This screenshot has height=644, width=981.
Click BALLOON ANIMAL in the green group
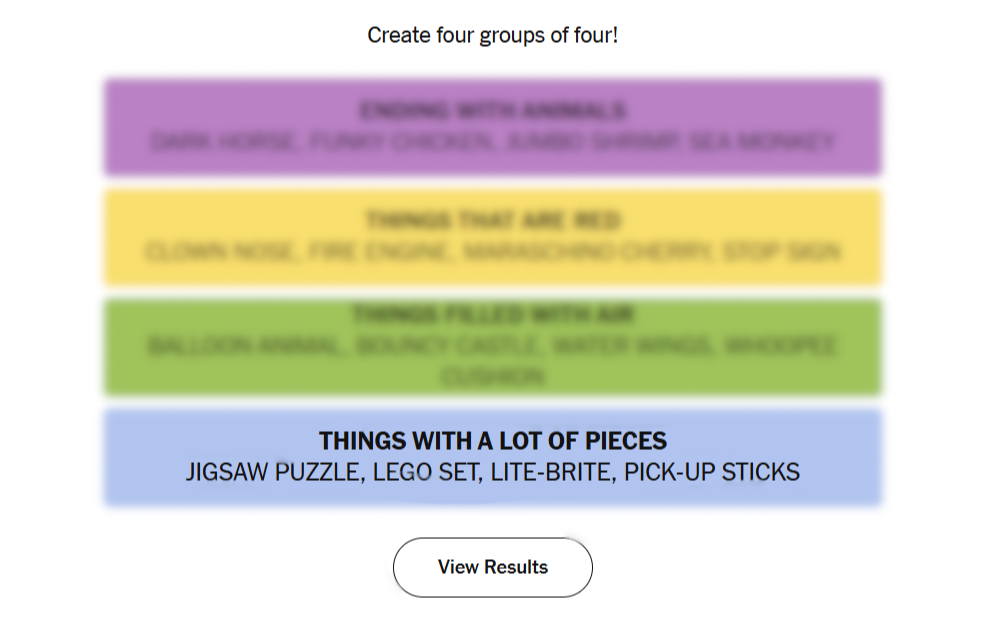[243, 347]
